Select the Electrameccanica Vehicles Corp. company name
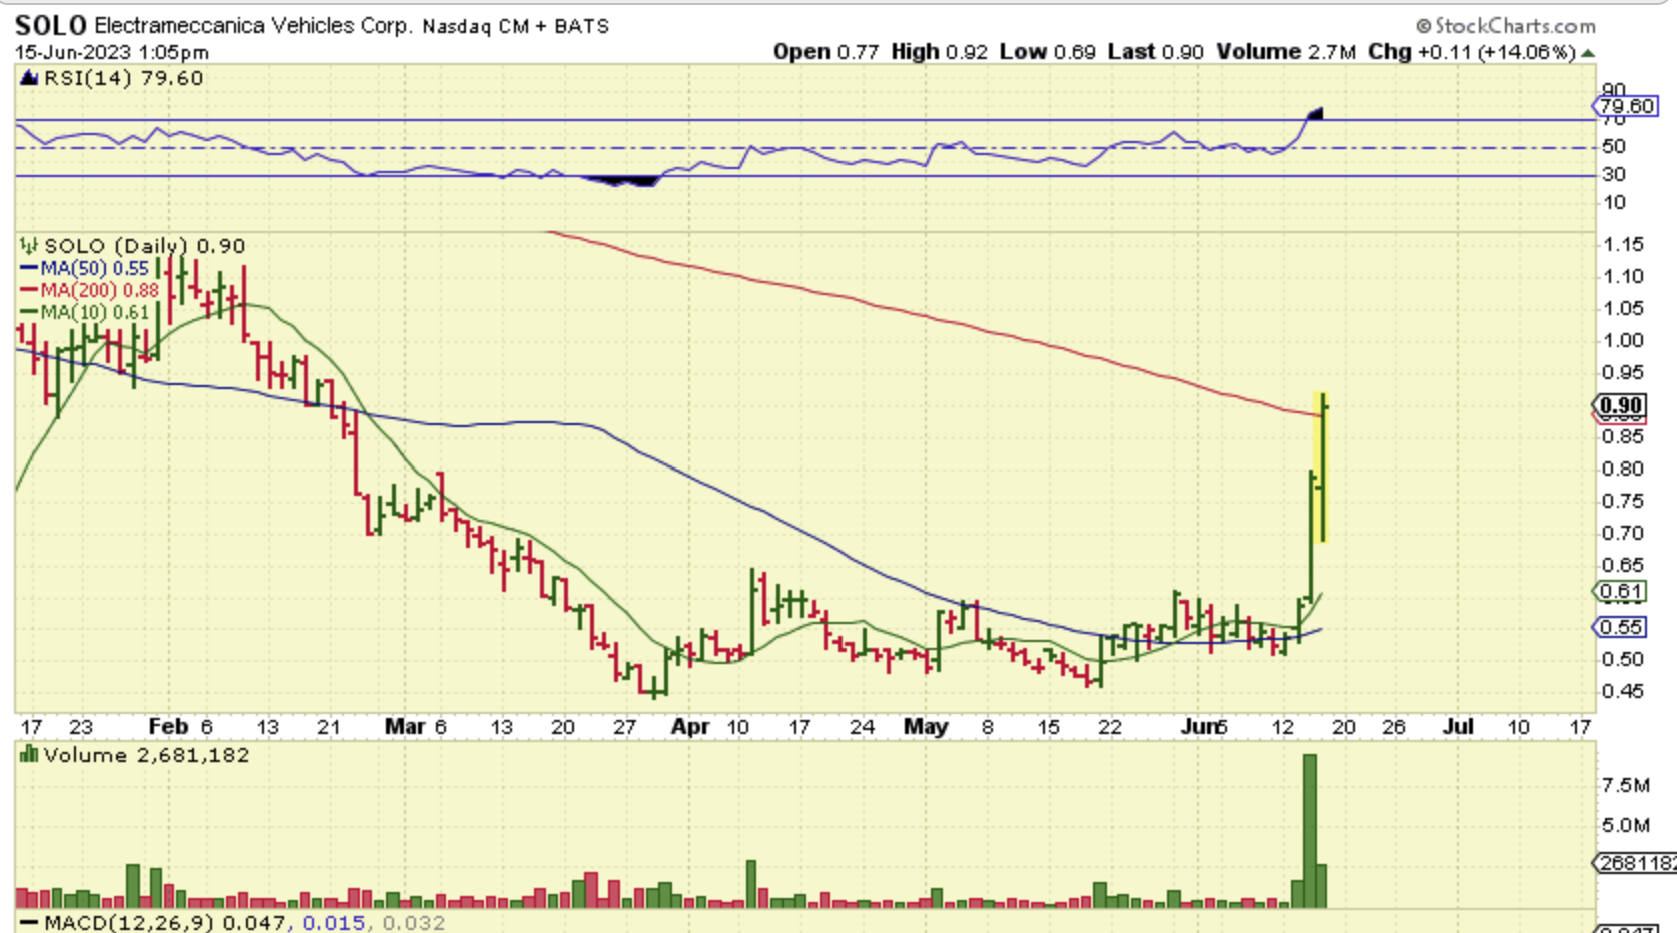This screenshot has height=933, width=1677. [253, 26]
